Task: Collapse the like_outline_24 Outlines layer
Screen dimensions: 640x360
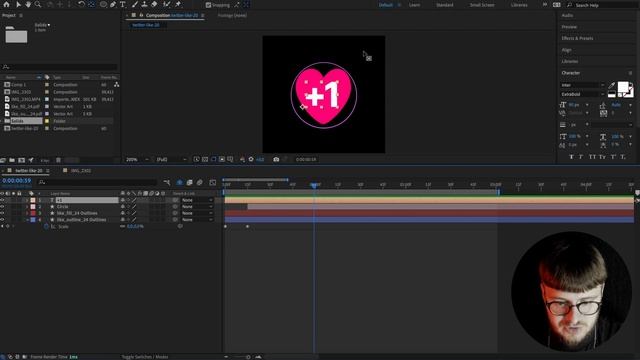Action: [x=27, y=220]
